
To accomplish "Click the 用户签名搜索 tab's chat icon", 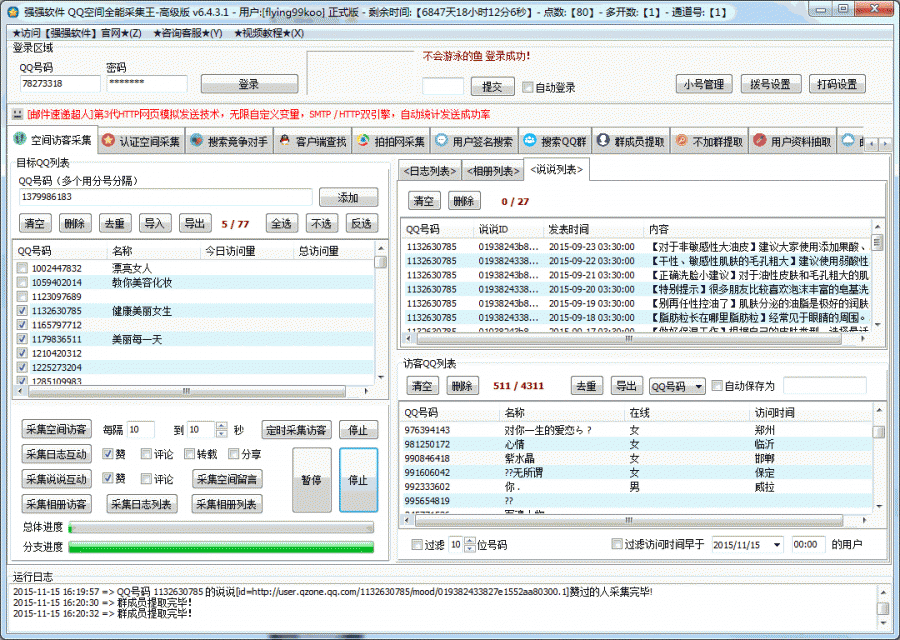I will [441, 140].
